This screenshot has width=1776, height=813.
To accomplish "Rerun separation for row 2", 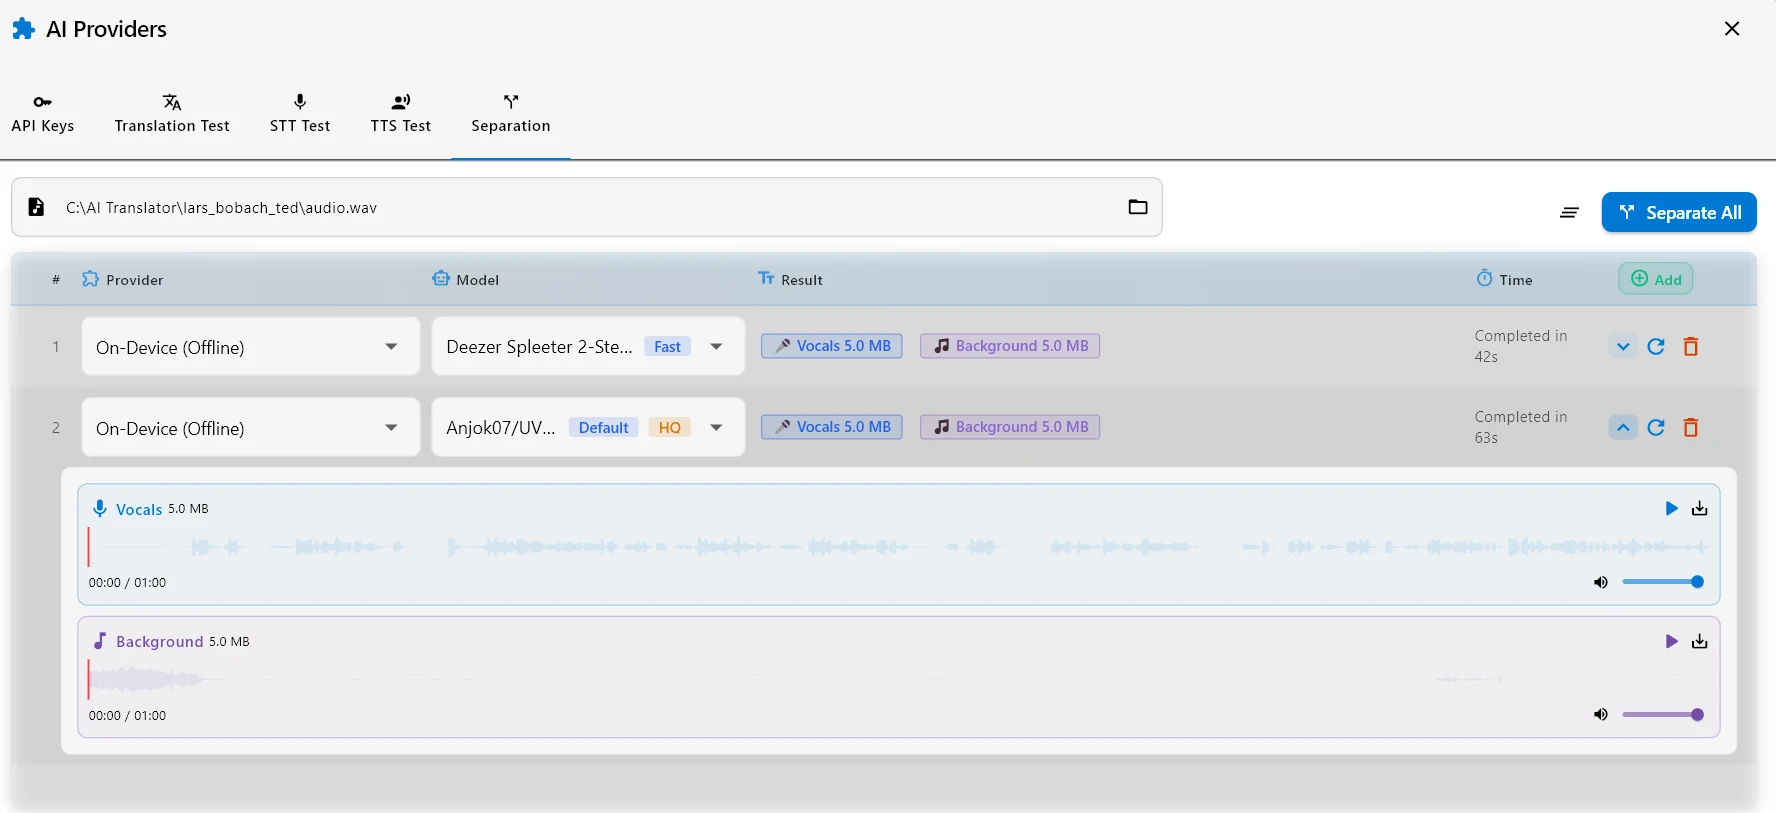I will (1656, 427).
